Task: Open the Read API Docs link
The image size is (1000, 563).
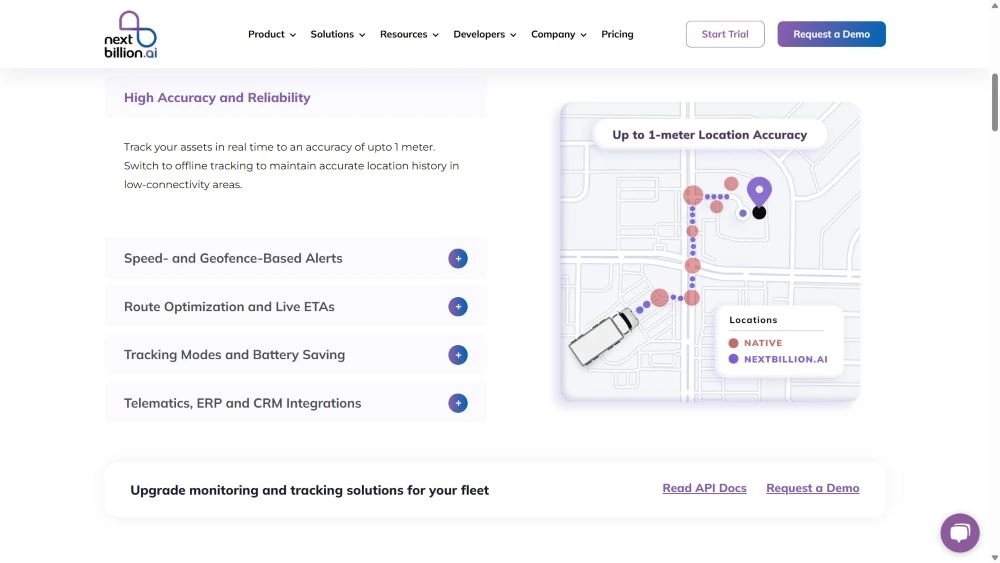Action: coord(704,488)
